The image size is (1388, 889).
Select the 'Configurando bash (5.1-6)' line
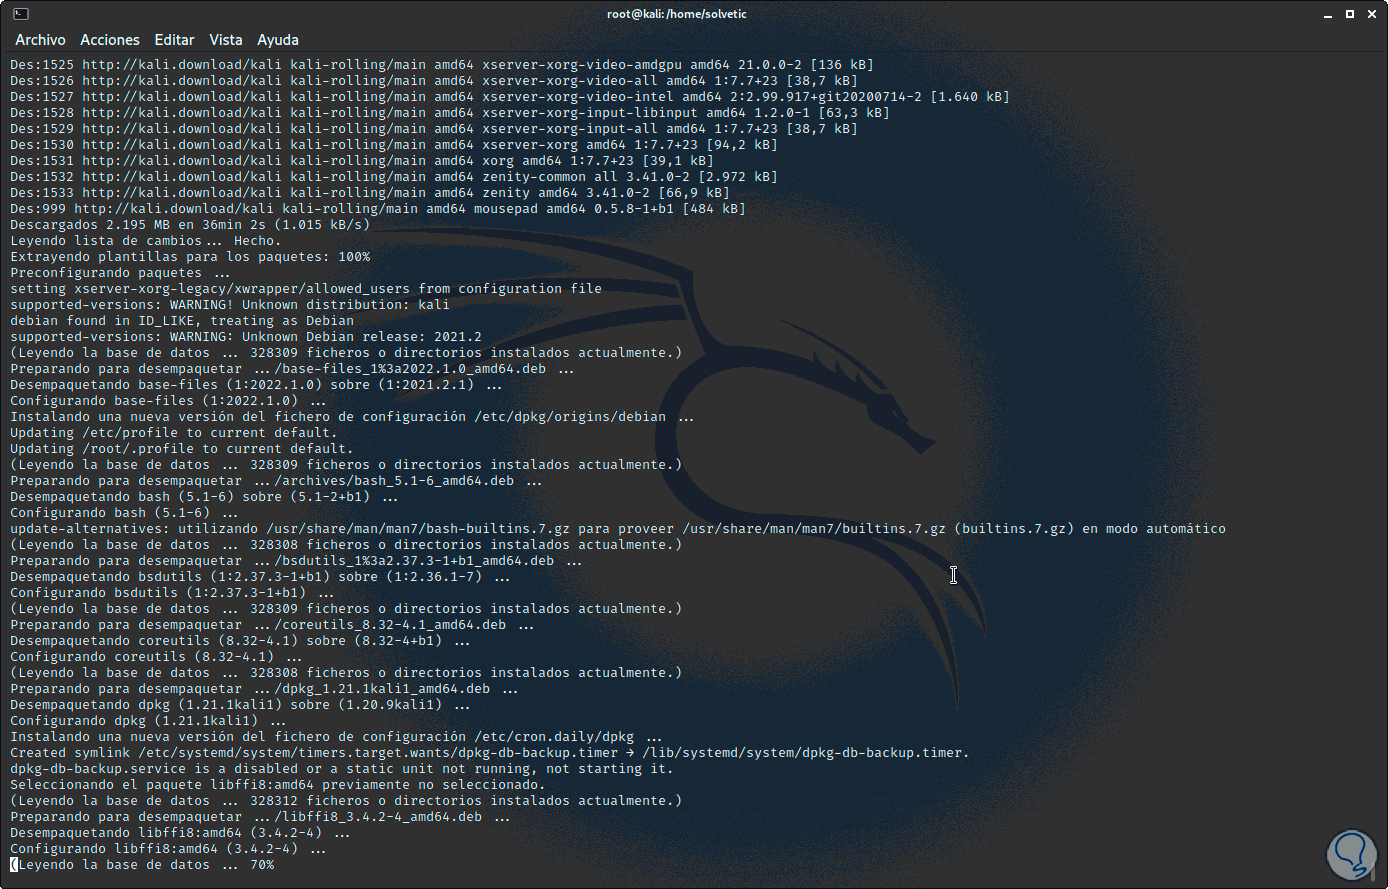(124, 513)
